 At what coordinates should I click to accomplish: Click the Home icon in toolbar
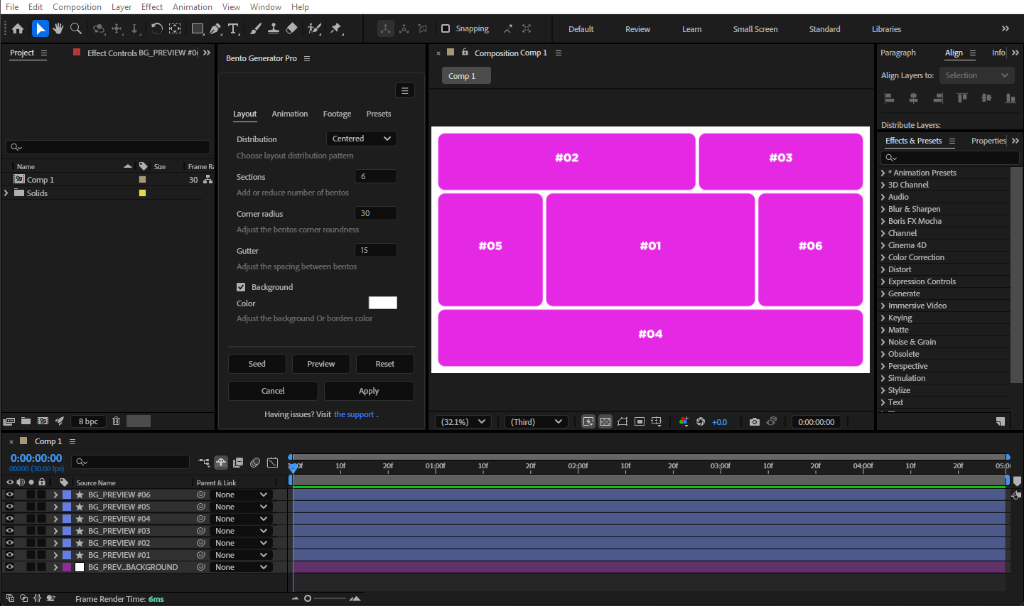pyautogui.click(x=18, y=29)
